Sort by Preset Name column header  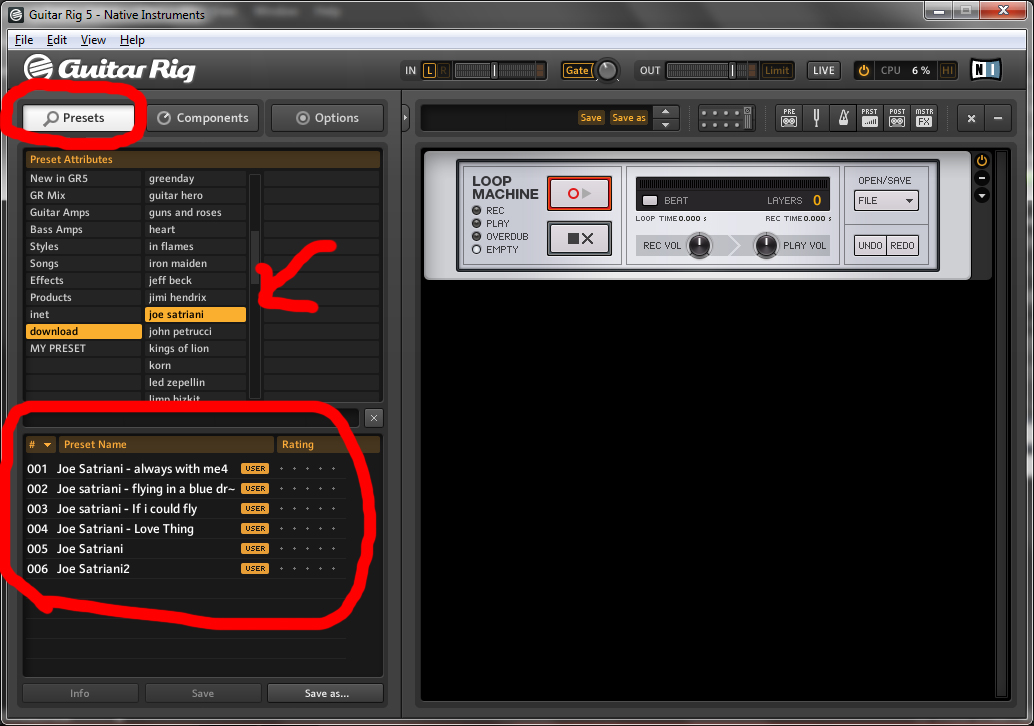tap(166, 444)
